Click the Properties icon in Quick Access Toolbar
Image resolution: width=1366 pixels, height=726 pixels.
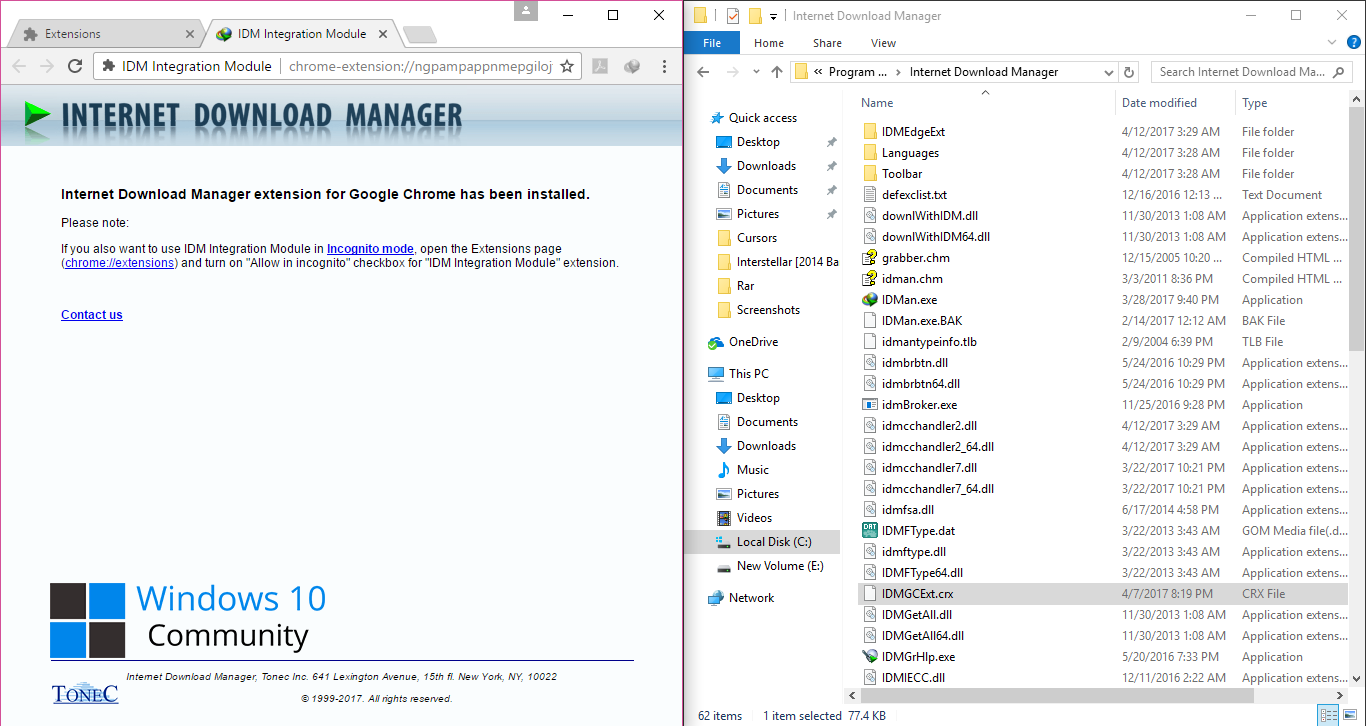[x=732, y=15]
